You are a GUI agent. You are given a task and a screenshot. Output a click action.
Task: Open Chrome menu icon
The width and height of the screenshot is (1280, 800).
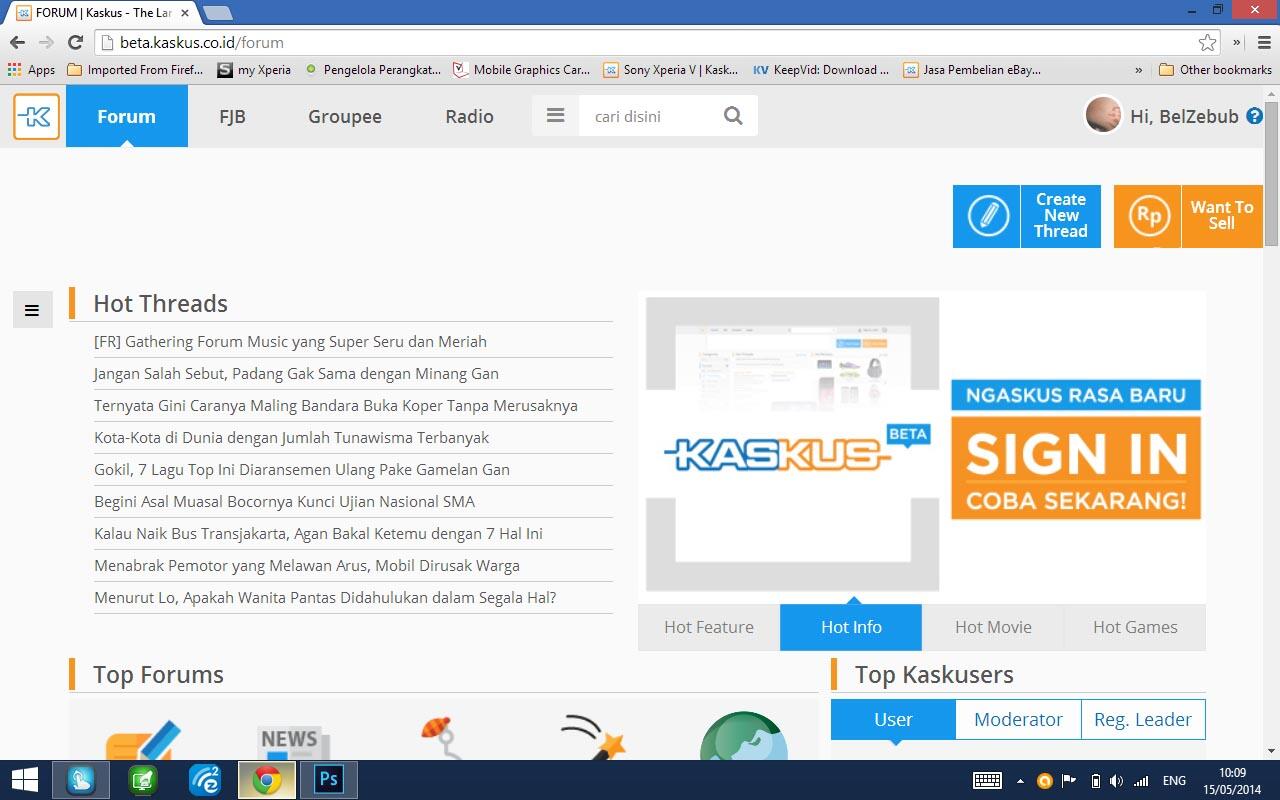(1264, 42)
